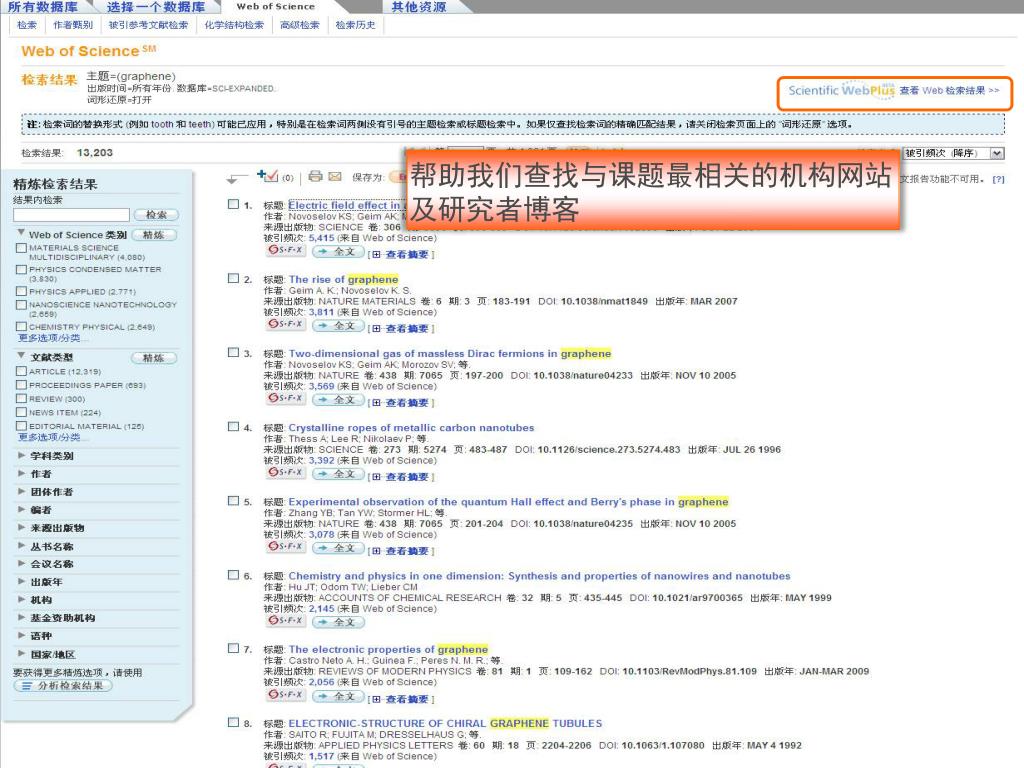Viewport: 1024px width, 768px height.
Task: Click the S·F·X icon for result 3
Action: tap(285, 398)
